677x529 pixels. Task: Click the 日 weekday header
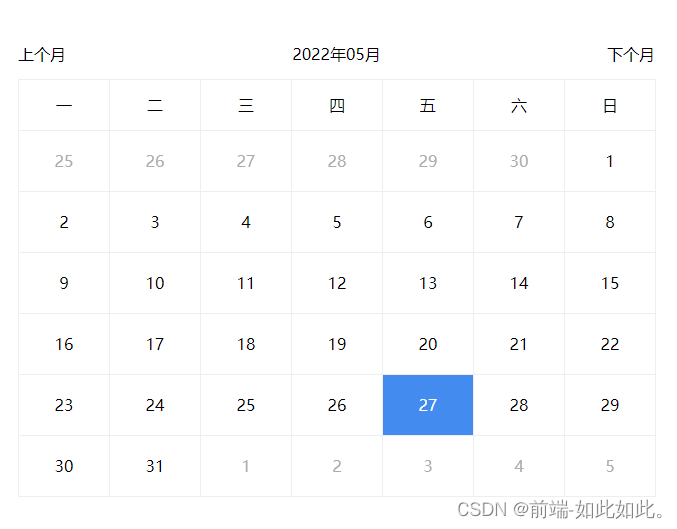[610, 105]
